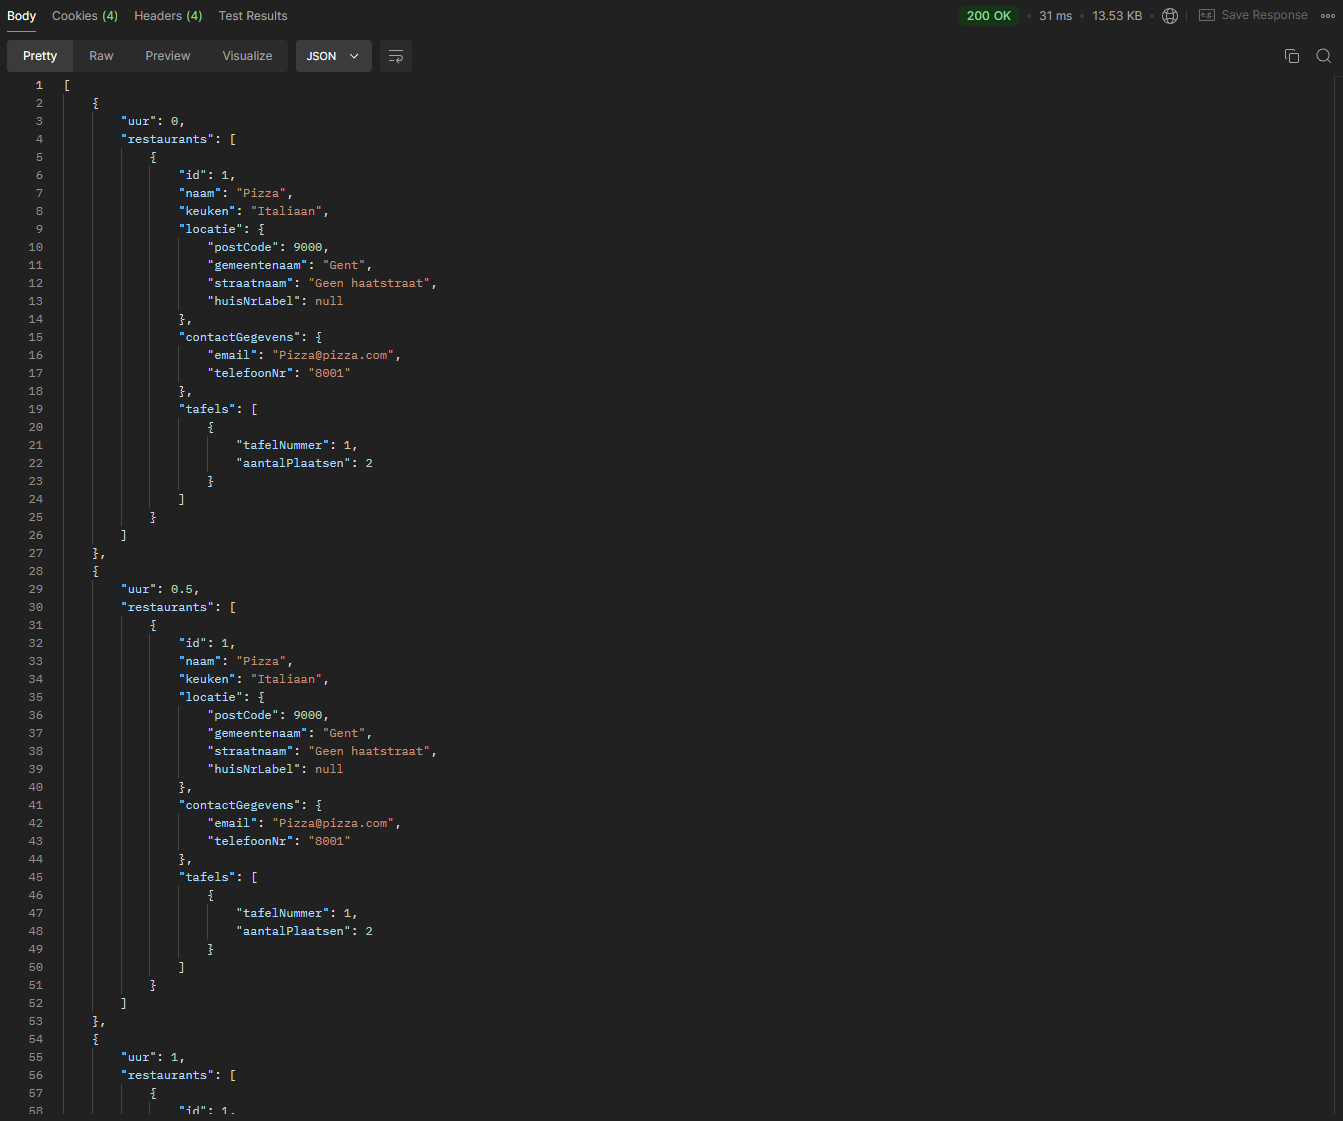The width and height of the screenshot is (1343, 1121).
Task: Open the more options ellipsis menu
Action: (x=1327, y=16)
